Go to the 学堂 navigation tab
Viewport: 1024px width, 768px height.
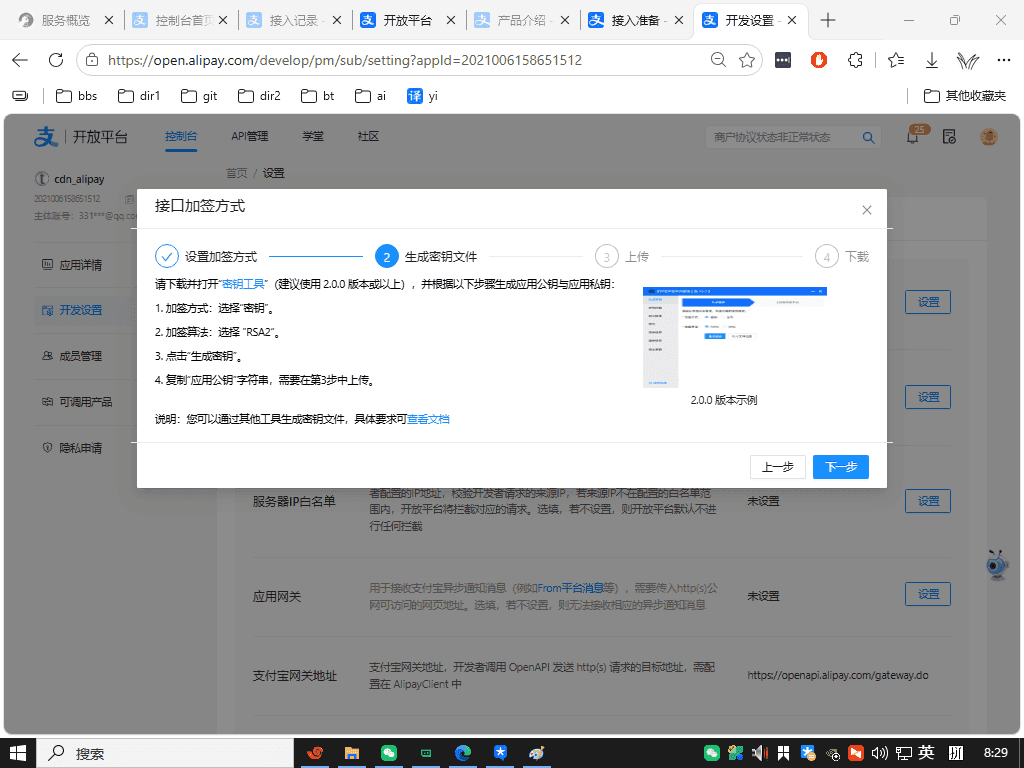[x=313, y=136]
